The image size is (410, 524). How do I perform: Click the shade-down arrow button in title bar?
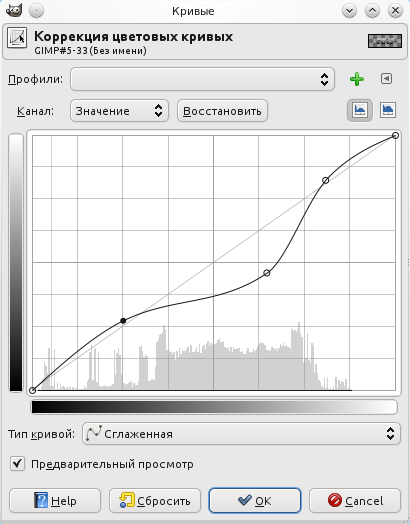[350, 11]
